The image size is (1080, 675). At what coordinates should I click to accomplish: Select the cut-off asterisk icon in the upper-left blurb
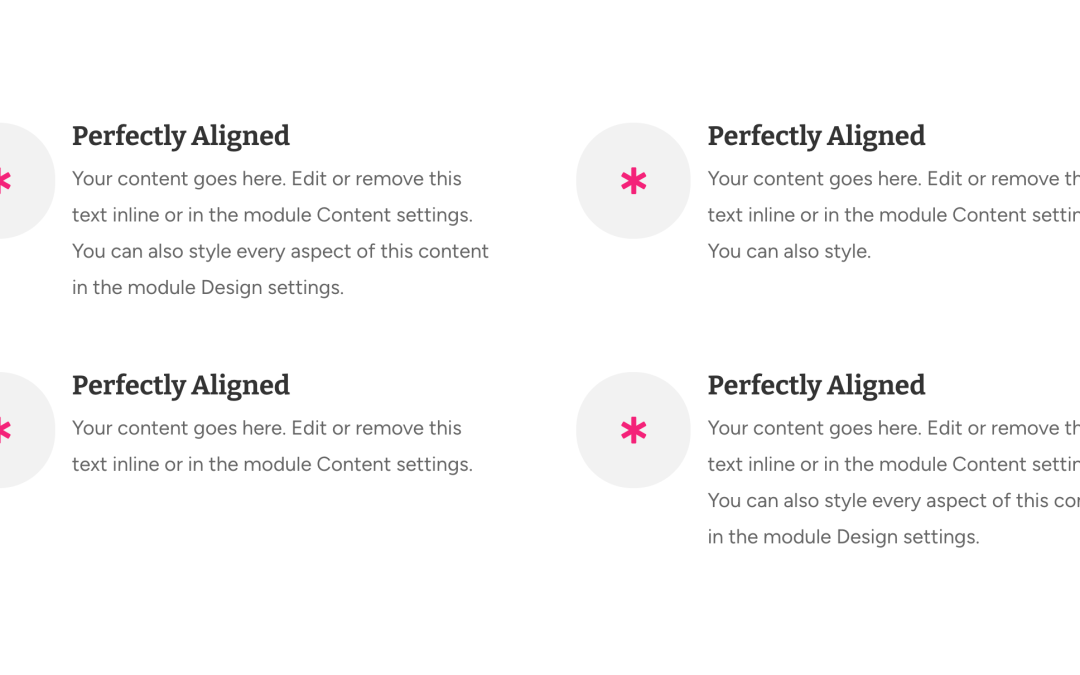pos(6,181)
